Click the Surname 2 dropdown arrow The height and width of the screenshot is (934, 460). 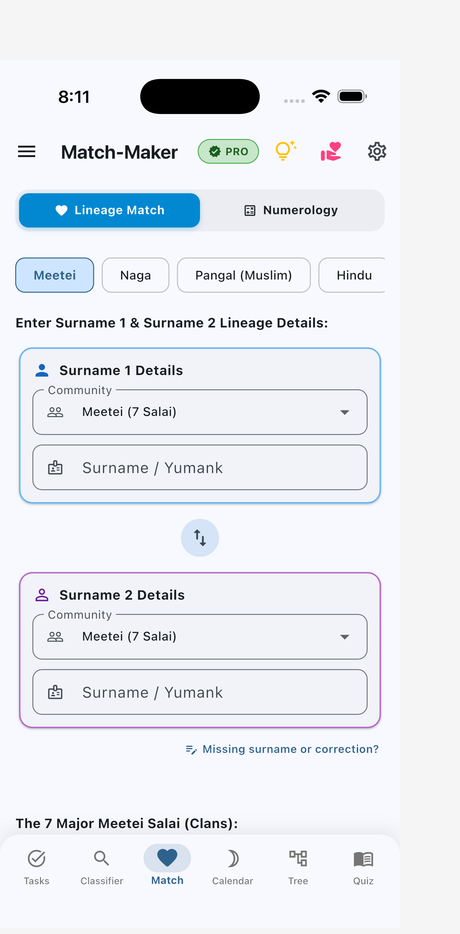coord(344,637)
